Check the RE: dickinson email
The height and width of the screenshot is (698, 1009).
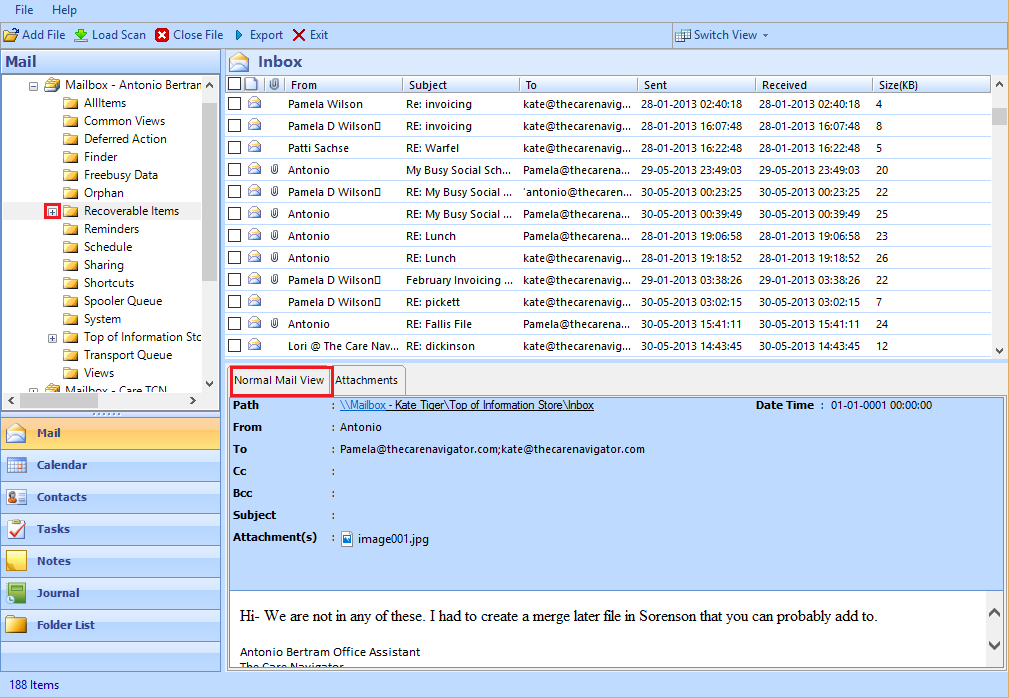[235, 345]
